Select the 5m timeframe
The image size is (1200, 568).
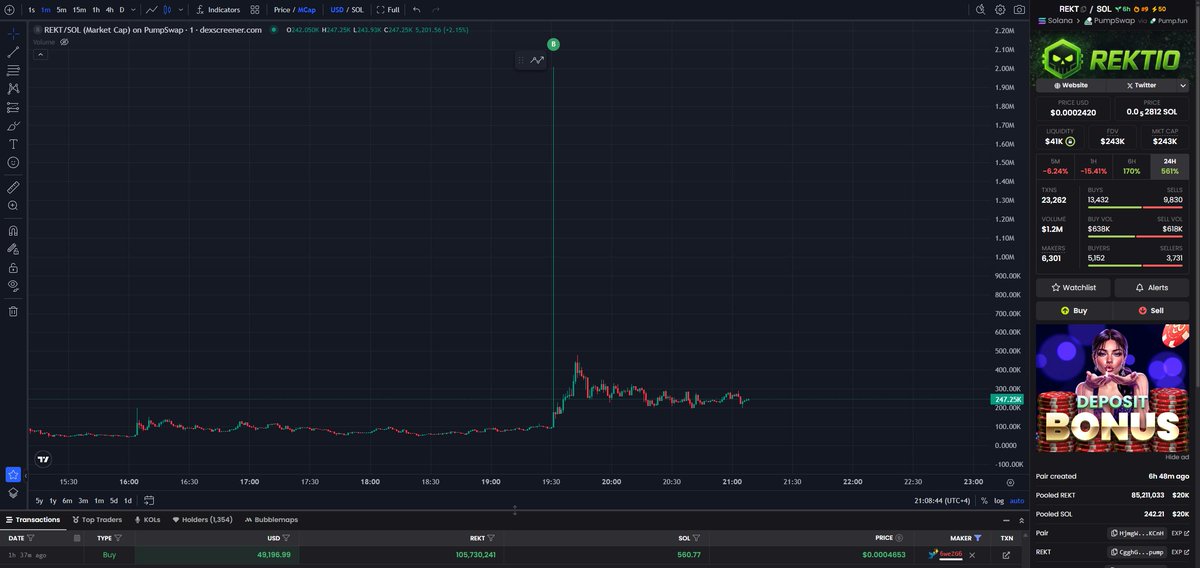(x=61, y=9)
